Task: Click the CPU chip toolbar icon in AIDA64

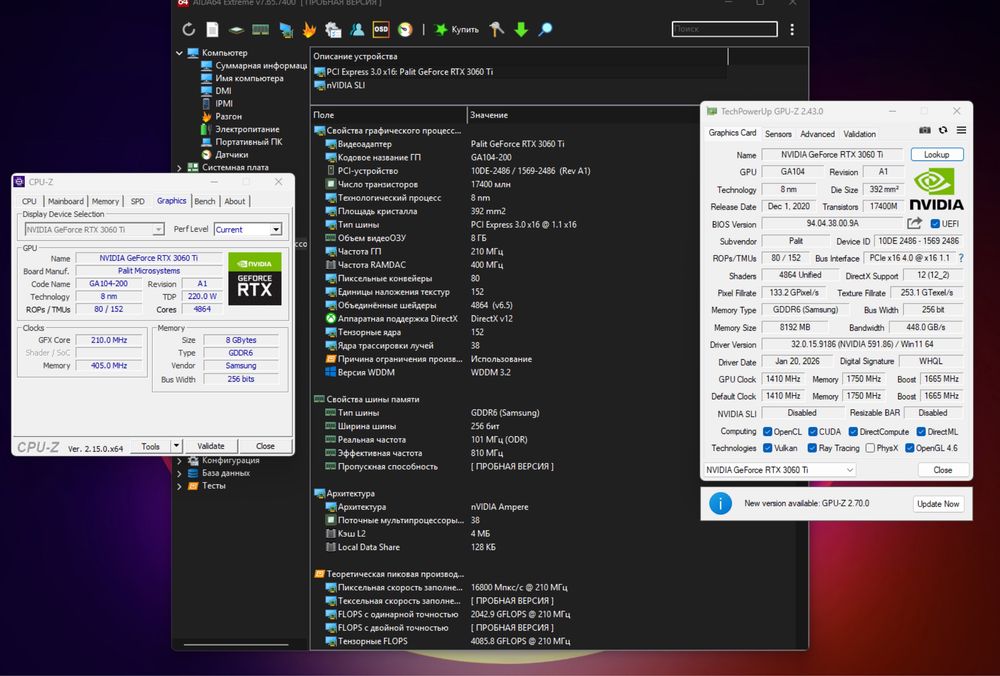Action: coord(237,29)
